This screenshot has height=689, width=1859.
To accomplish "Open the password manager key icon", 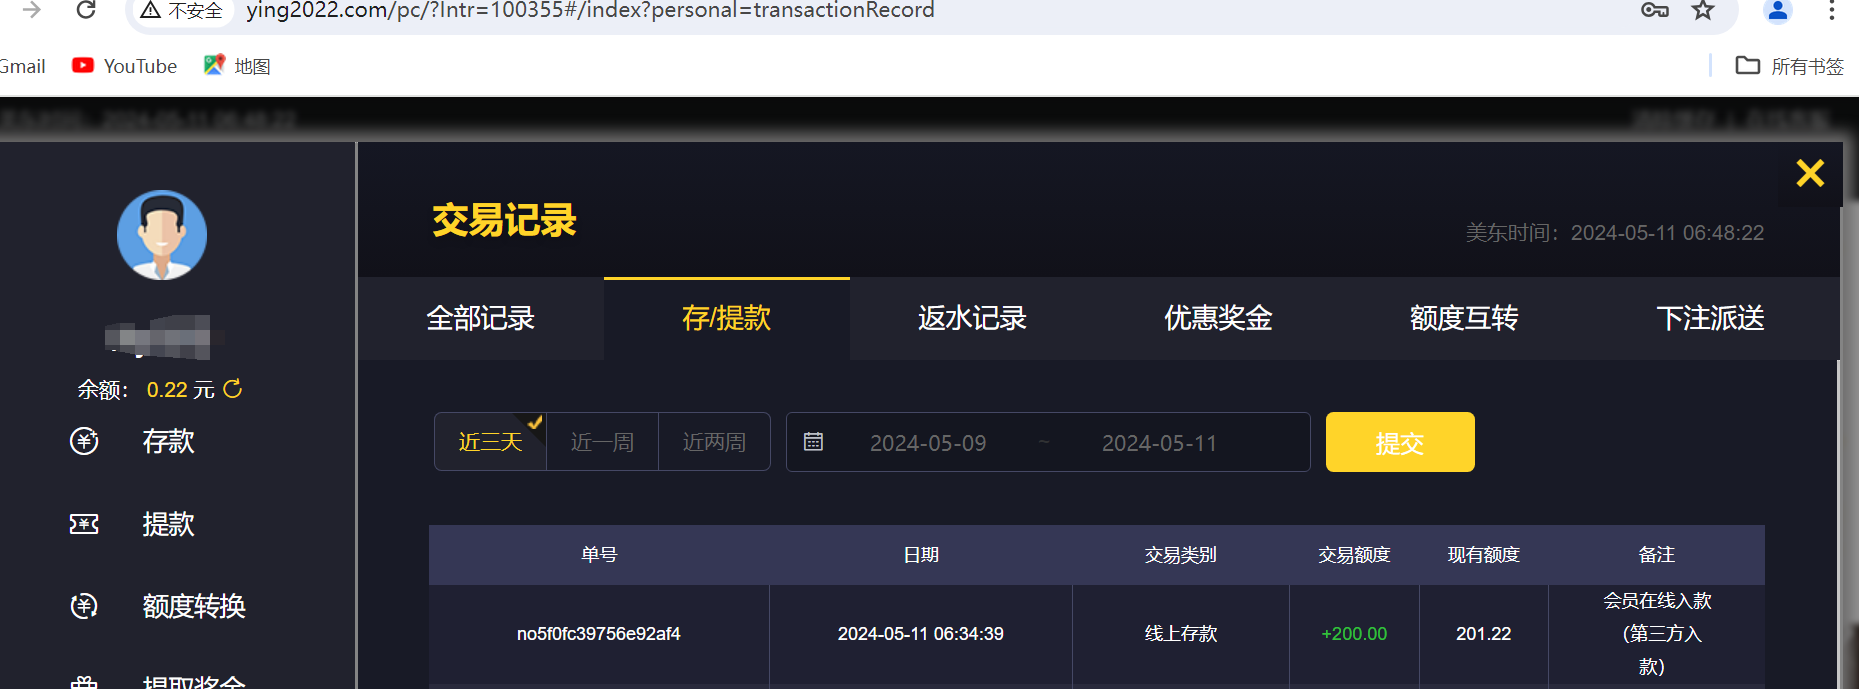I will 1655,10.
